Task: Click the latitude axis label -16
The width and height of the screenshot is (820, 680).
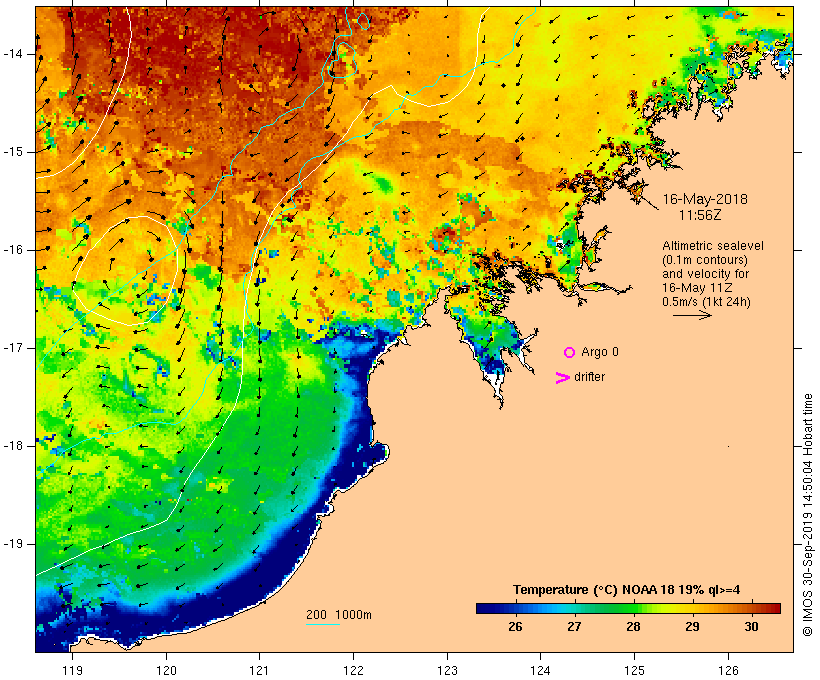Action: coord(13,250)
